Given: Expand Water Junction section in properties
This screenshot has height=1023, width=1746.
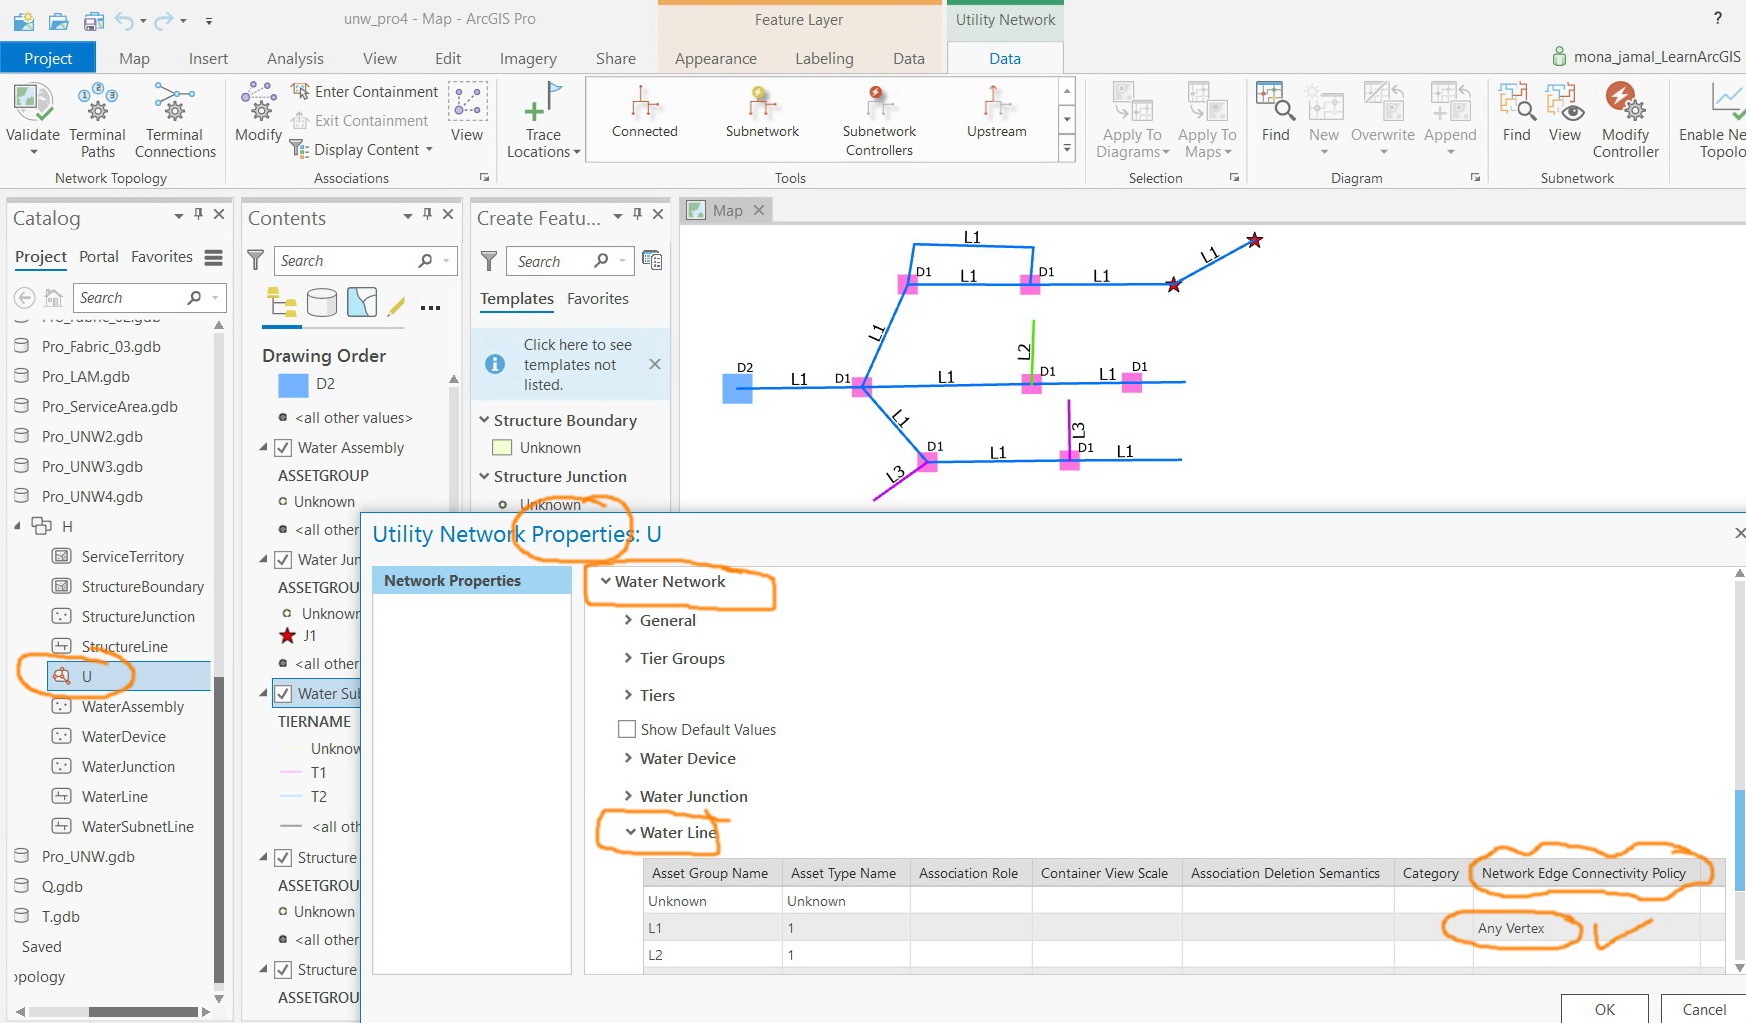Looking at the screenshot, I should coord(628,796).
